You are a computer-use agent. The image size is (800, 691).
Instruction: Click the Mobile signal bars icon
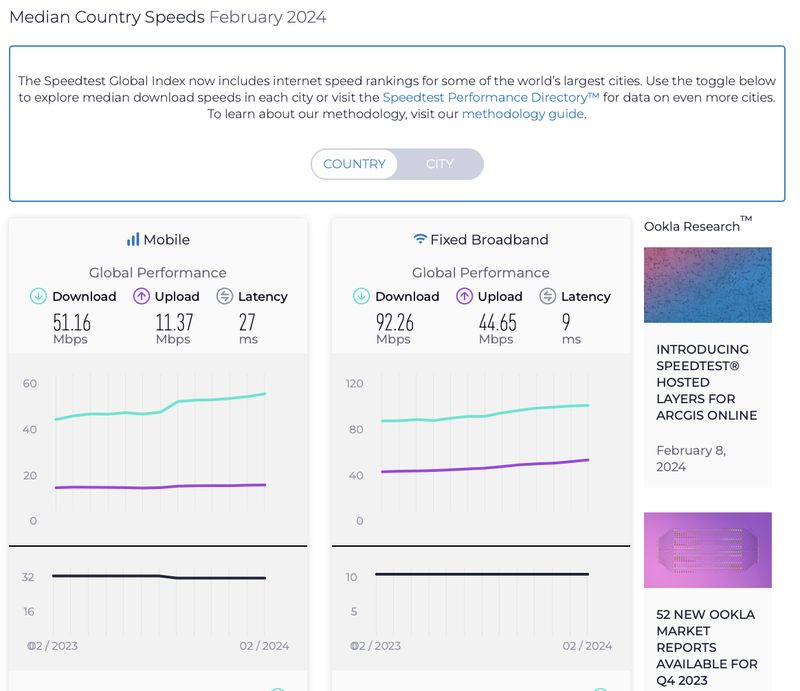(133, 239)
